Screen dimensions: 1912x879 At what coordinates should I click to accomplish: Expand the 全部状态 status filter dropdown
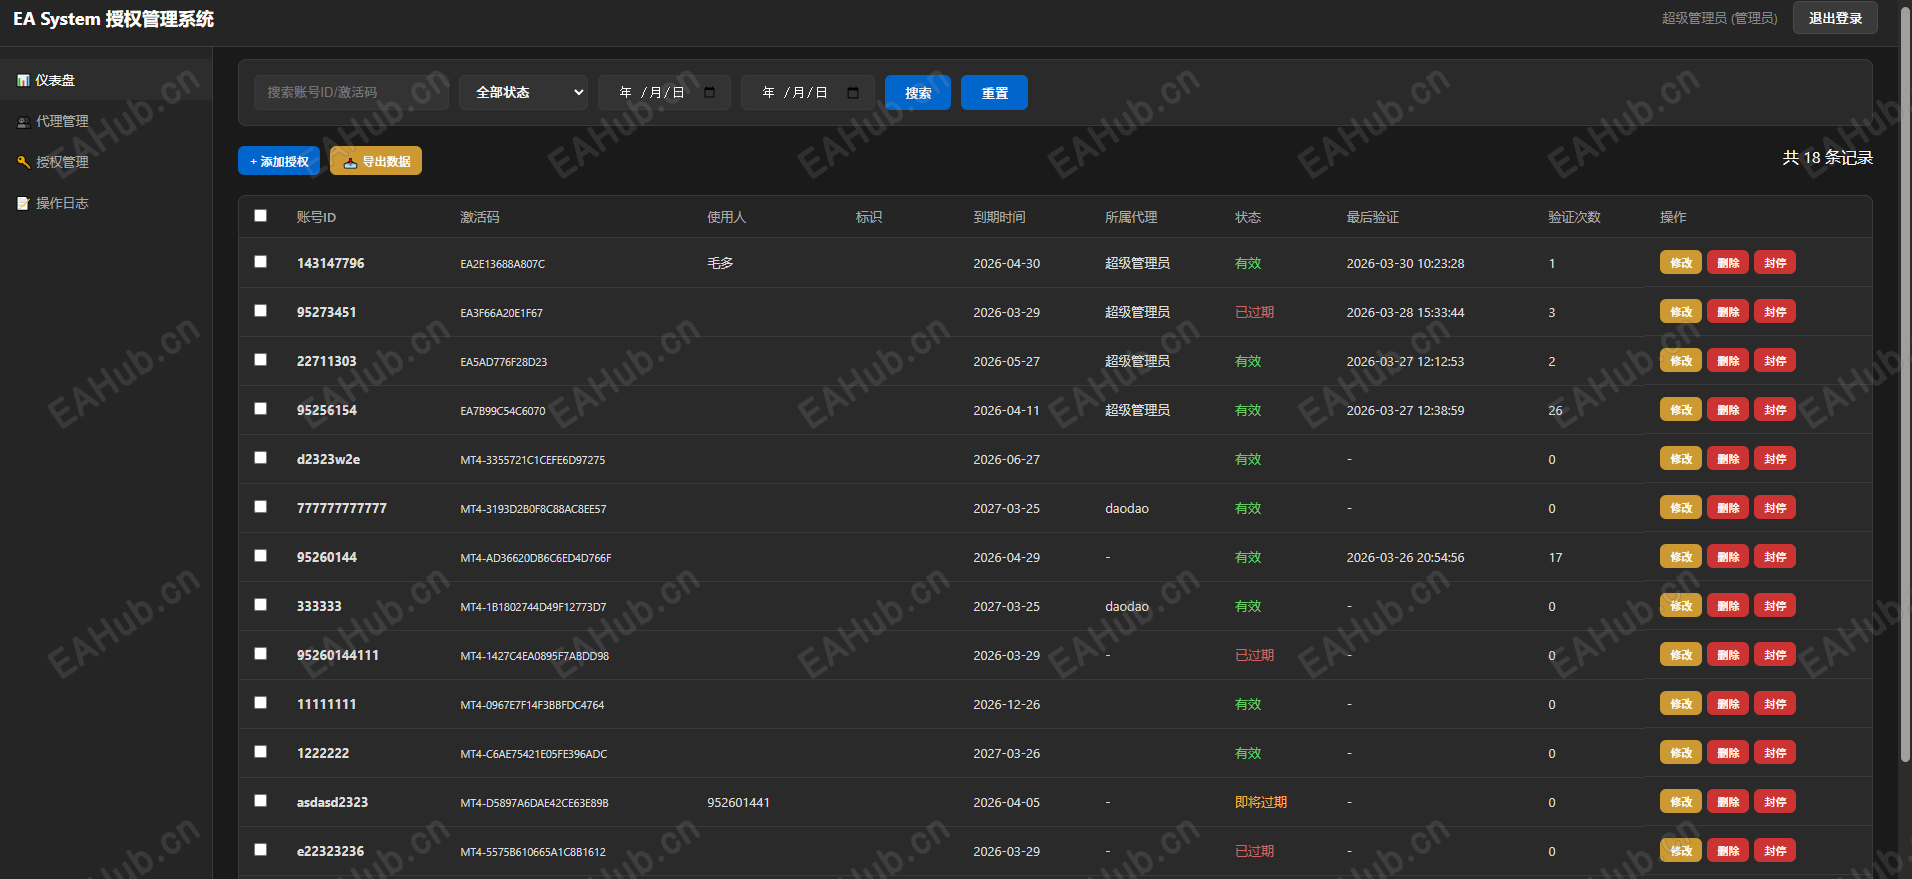[524, 92]
